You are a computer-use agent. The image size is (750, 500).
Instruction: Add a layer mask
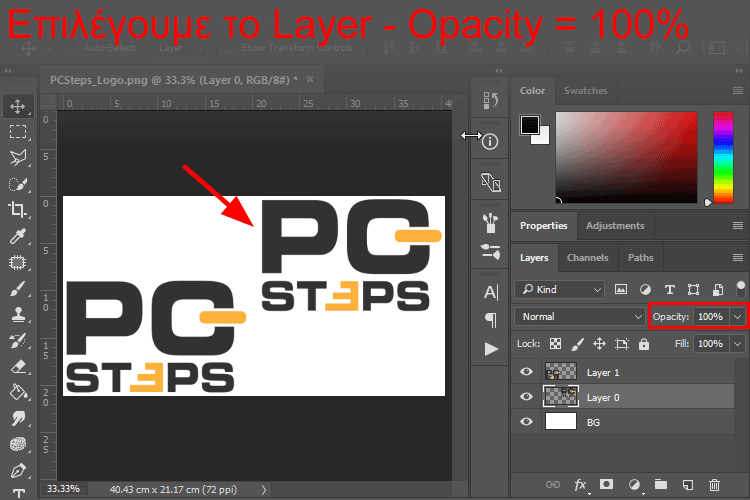click(607, 484)
